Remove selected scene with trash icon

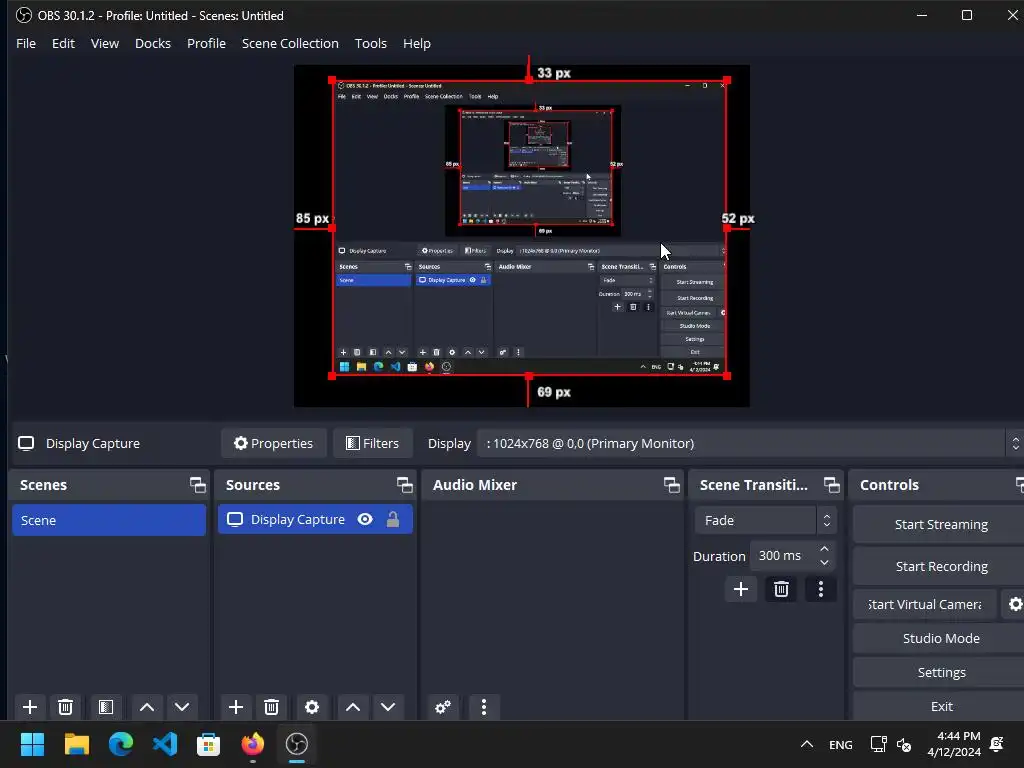[65, 707]
